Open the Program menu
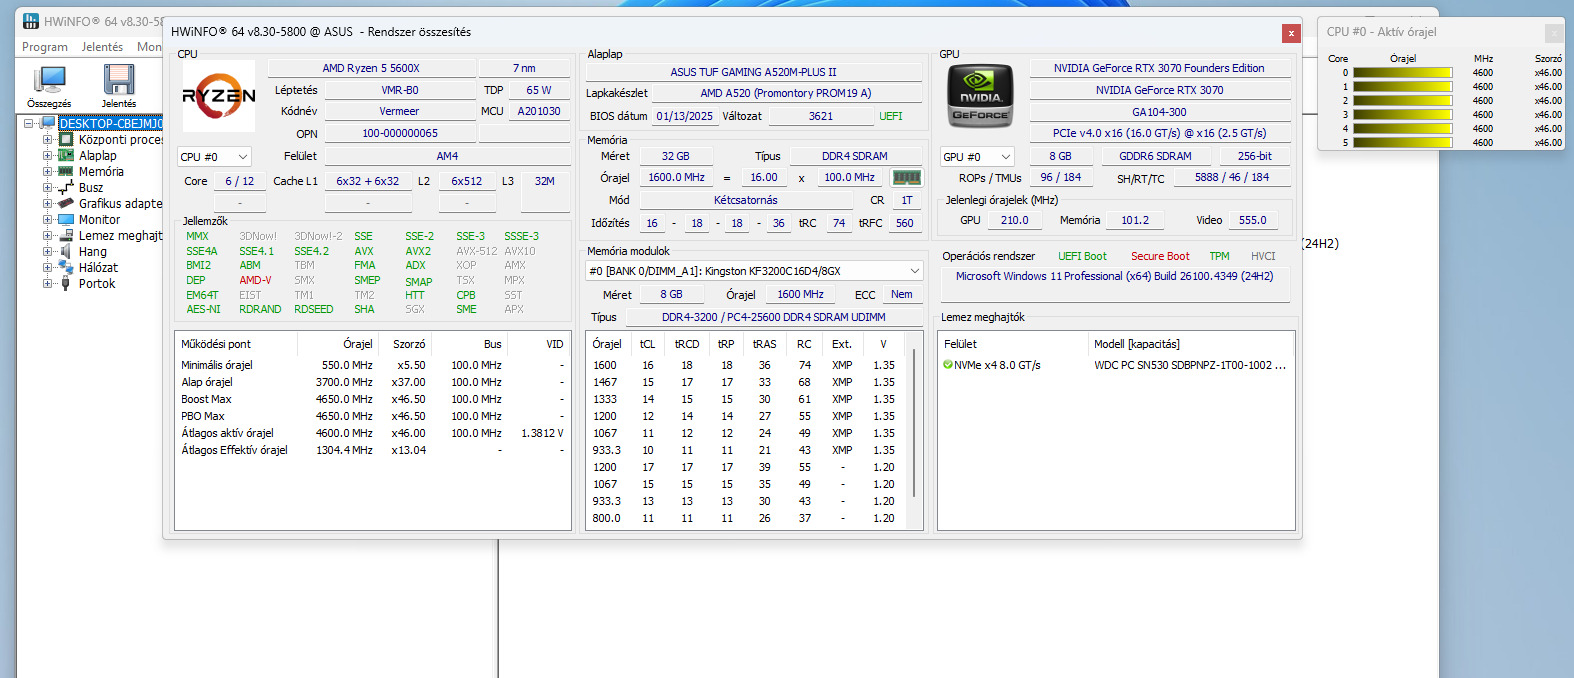 pos(45,47)
